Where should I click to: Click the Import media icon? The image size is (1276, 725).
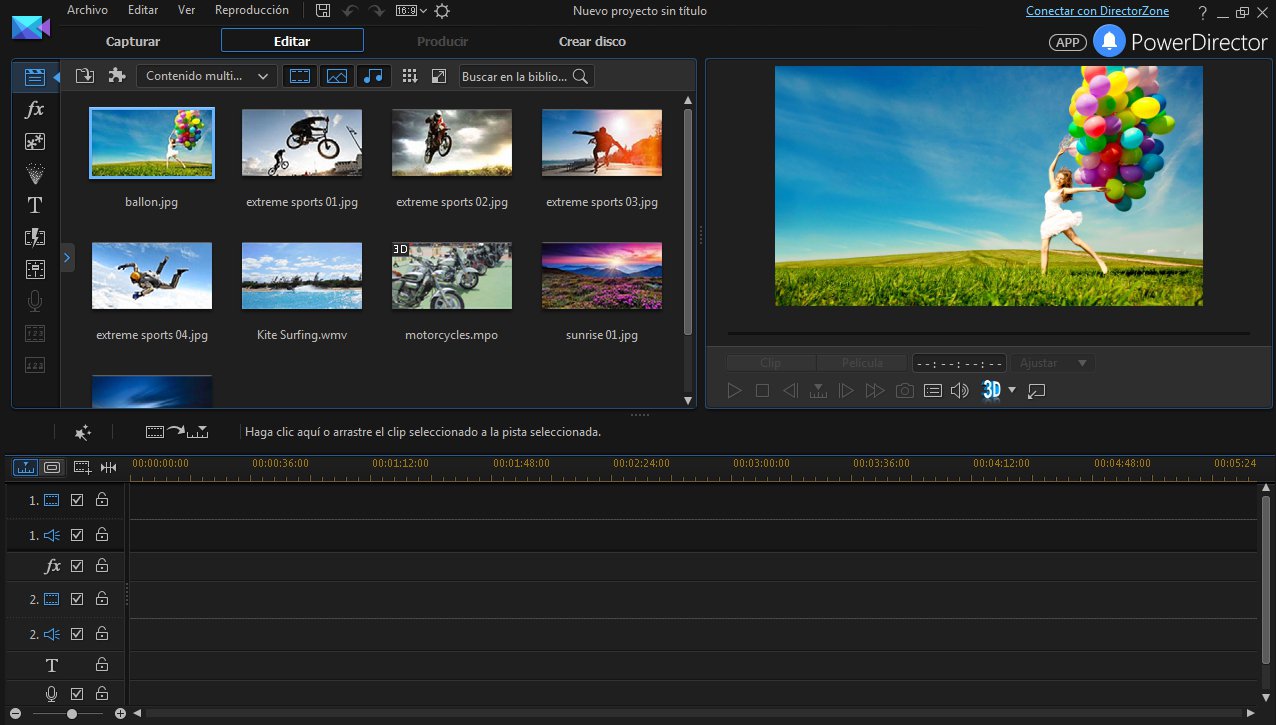85,76
